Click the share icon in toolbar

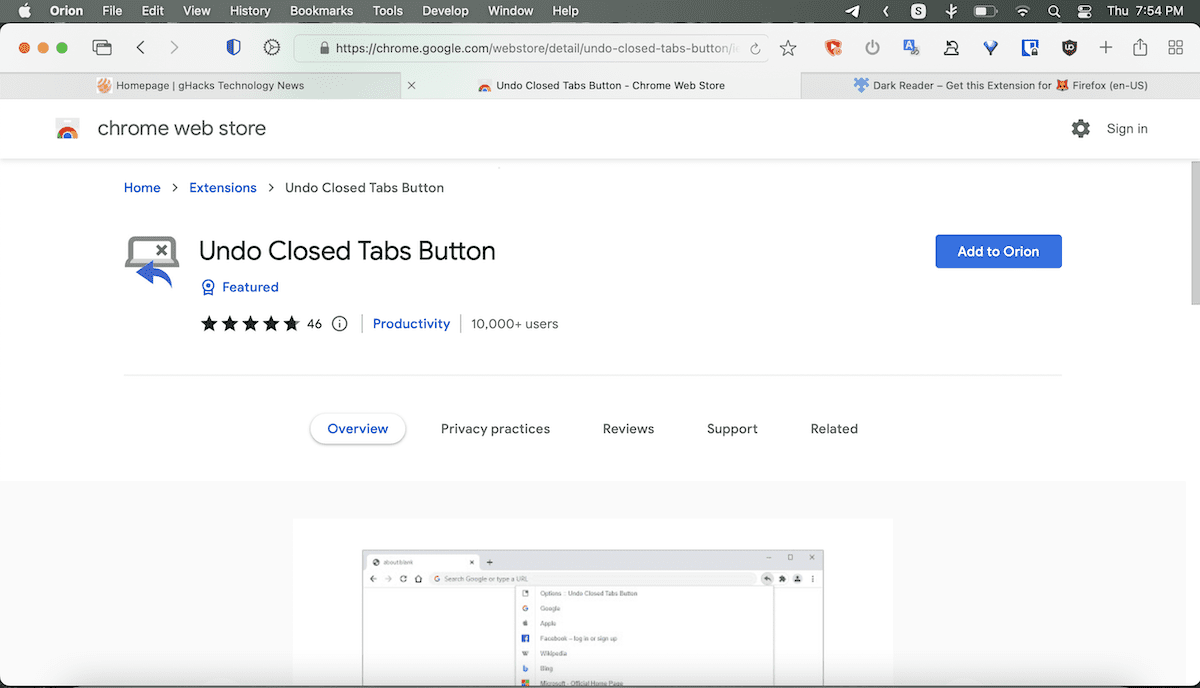pyautogui.click(x=1140, y=47)
